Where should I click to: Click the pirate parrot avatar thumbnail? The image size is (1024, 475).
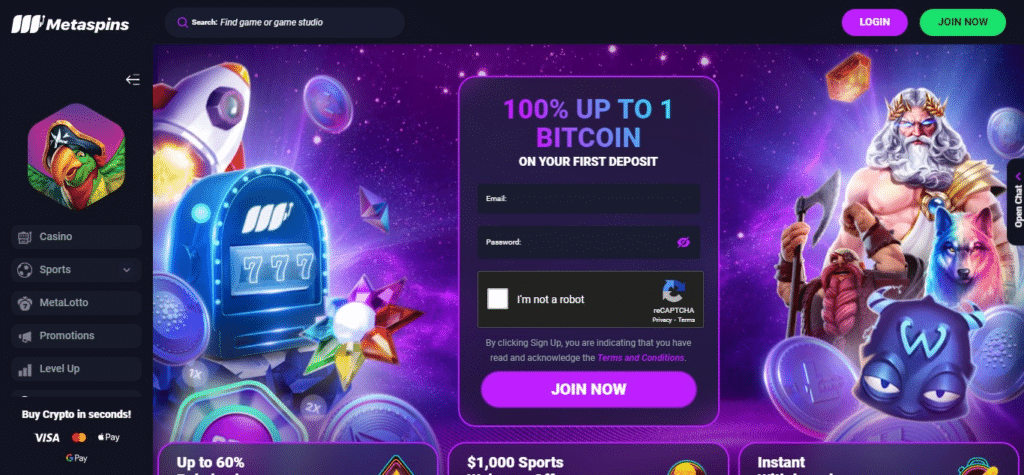(76, 157)
